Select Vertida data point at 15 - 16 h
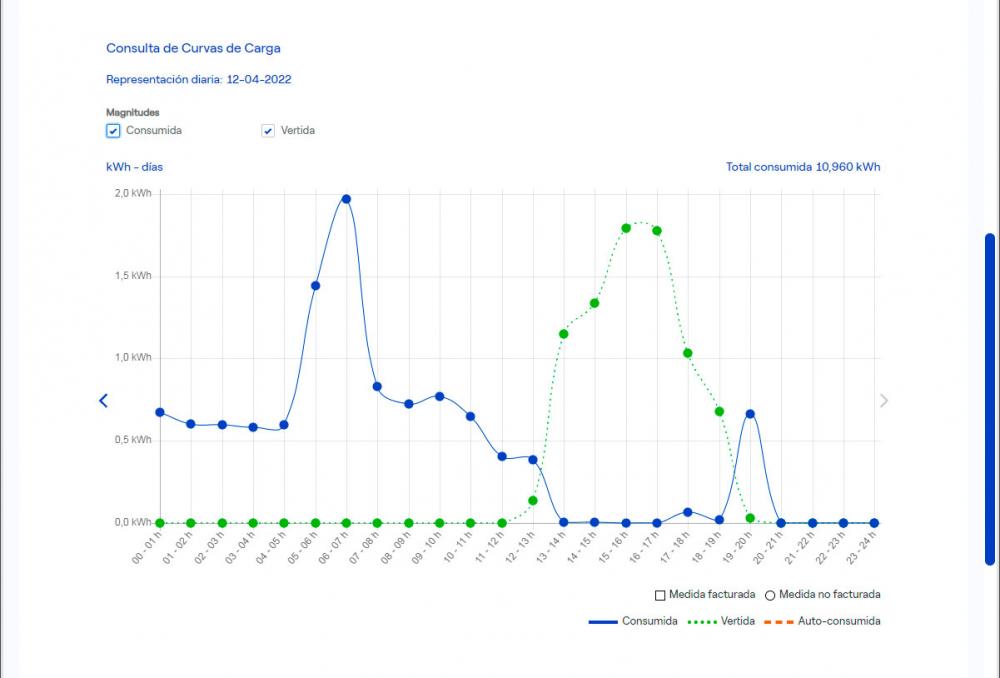Image resolution: width=1000 pixels, height=678 pixels. pyautogui.click(x=626, y=228)
